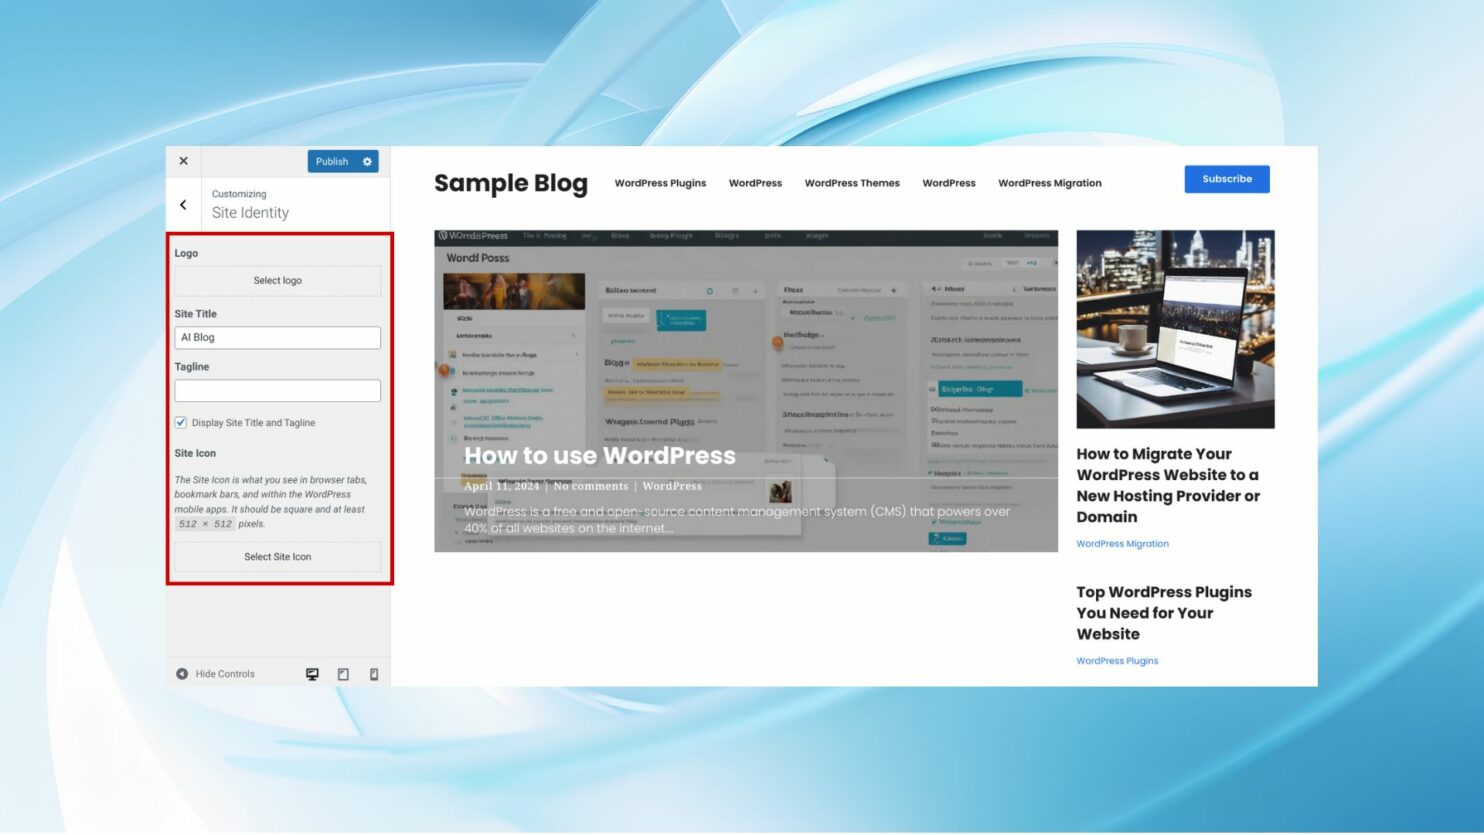1484x835 pixels.
Task: Open WordPress Plugins menu item
Action: pos(660,183)
